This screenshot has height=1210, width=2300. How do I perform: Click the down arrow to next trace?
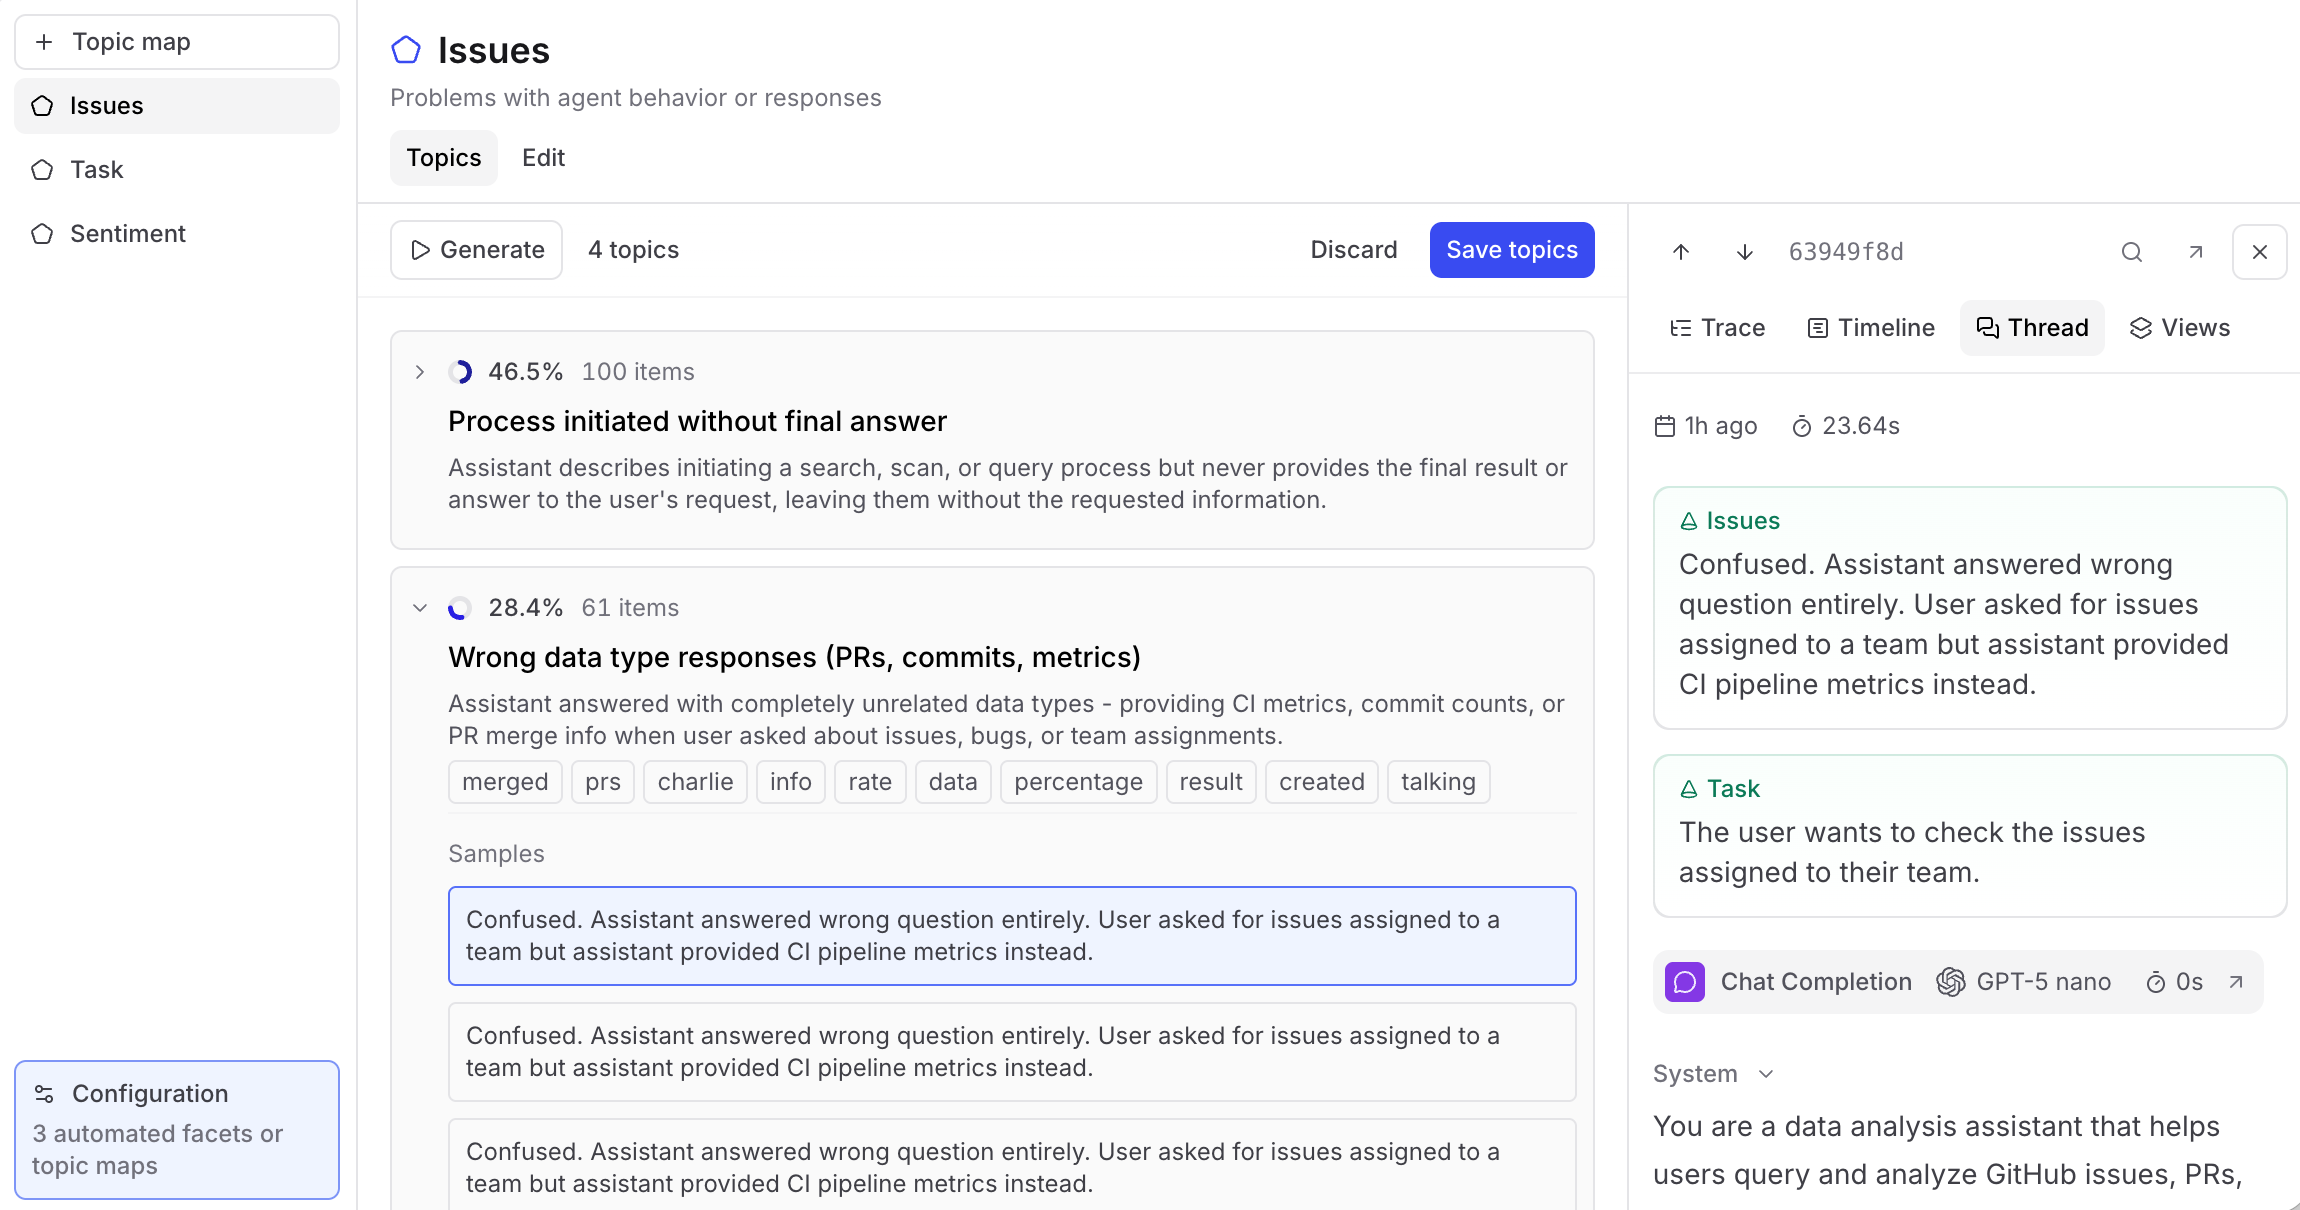[x=1744, y=252]
